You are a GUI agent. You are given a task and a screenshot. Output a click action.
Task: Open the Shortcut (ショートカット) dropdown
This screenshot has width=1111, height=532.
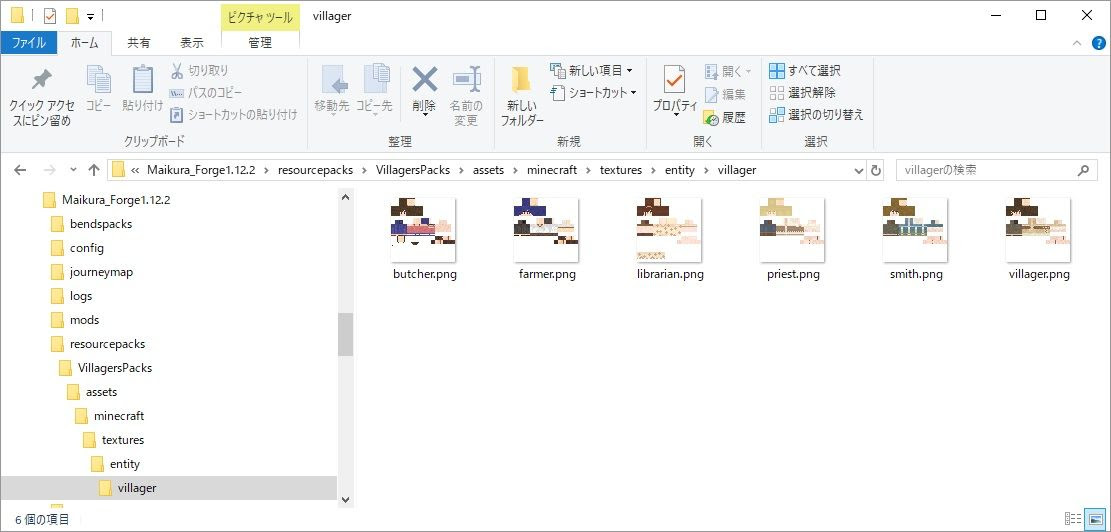(x=594, y=92)
